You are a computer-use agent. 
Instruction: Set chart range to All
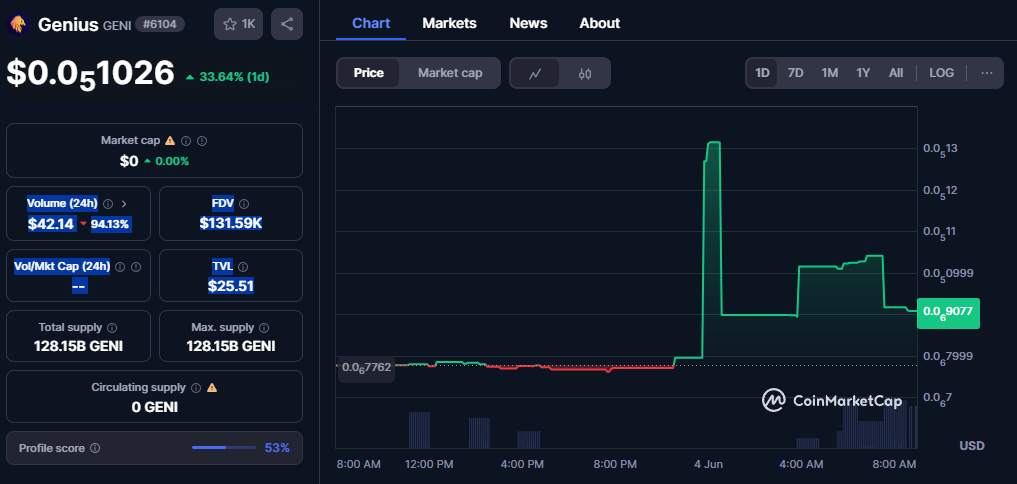[896, 73]
